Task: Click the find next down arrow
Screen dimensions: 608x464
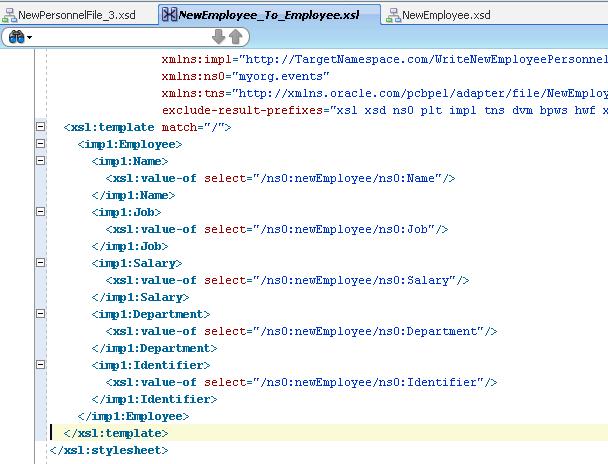Action: point(218,37)
